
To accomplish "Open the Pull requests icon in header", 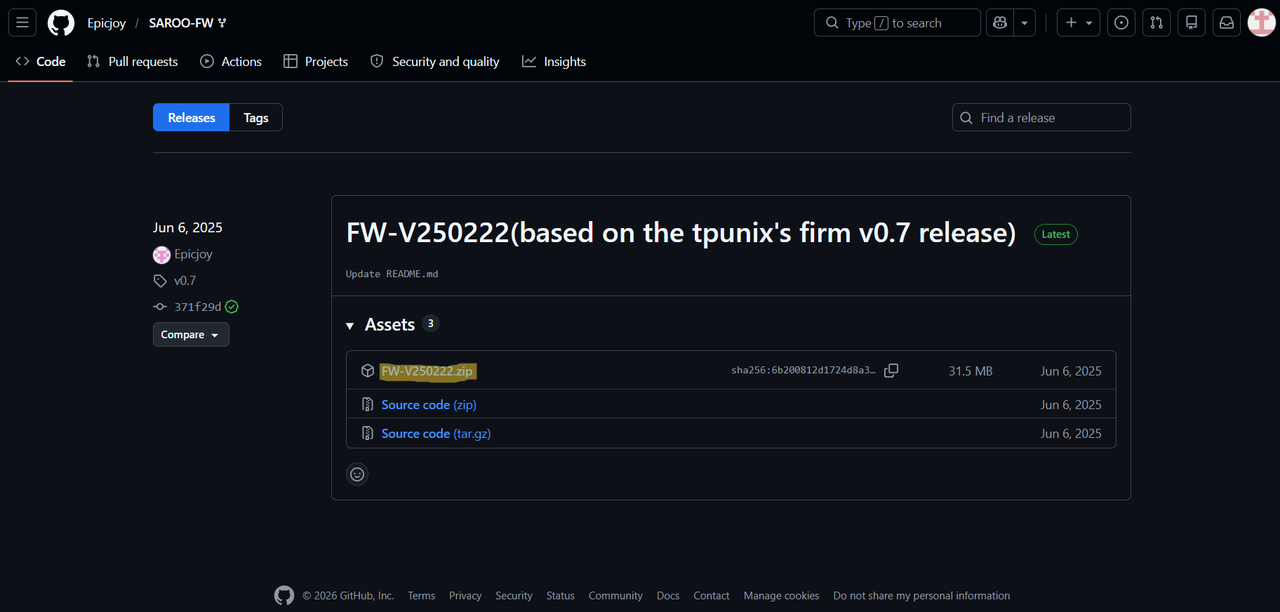I will tap(1157, 22).
